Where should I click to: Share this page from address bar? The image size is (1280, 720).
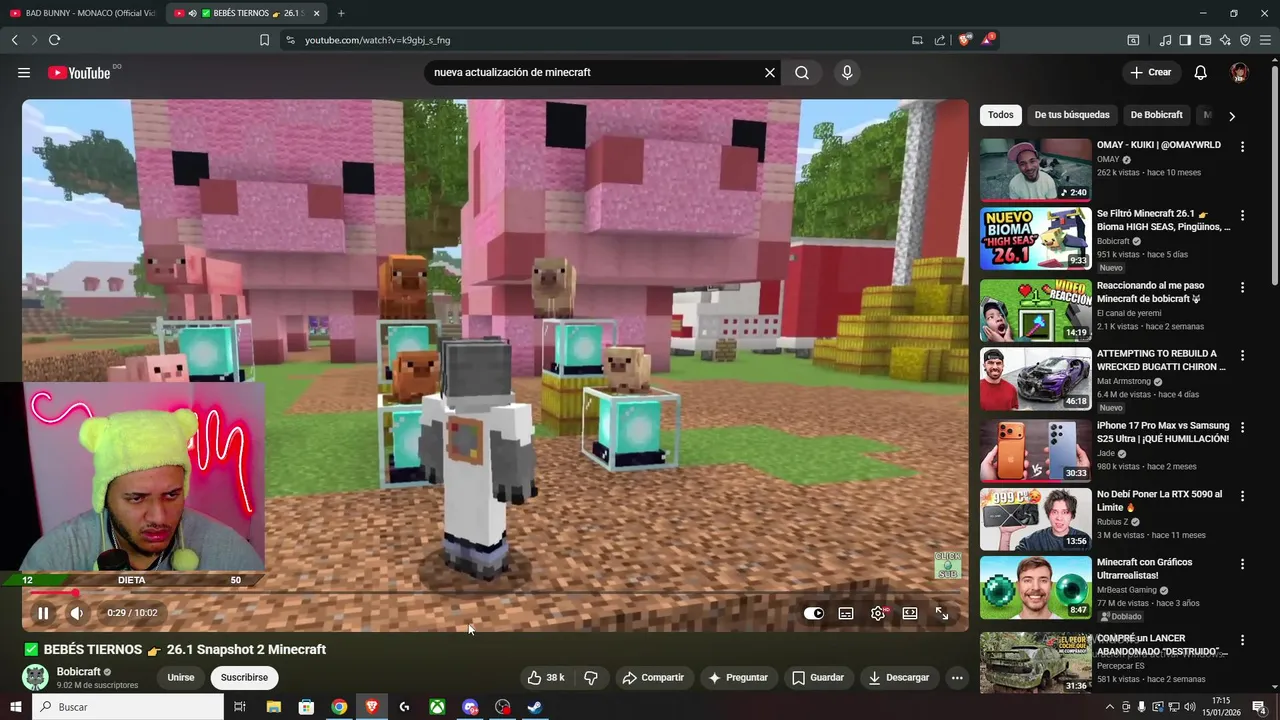940,40
